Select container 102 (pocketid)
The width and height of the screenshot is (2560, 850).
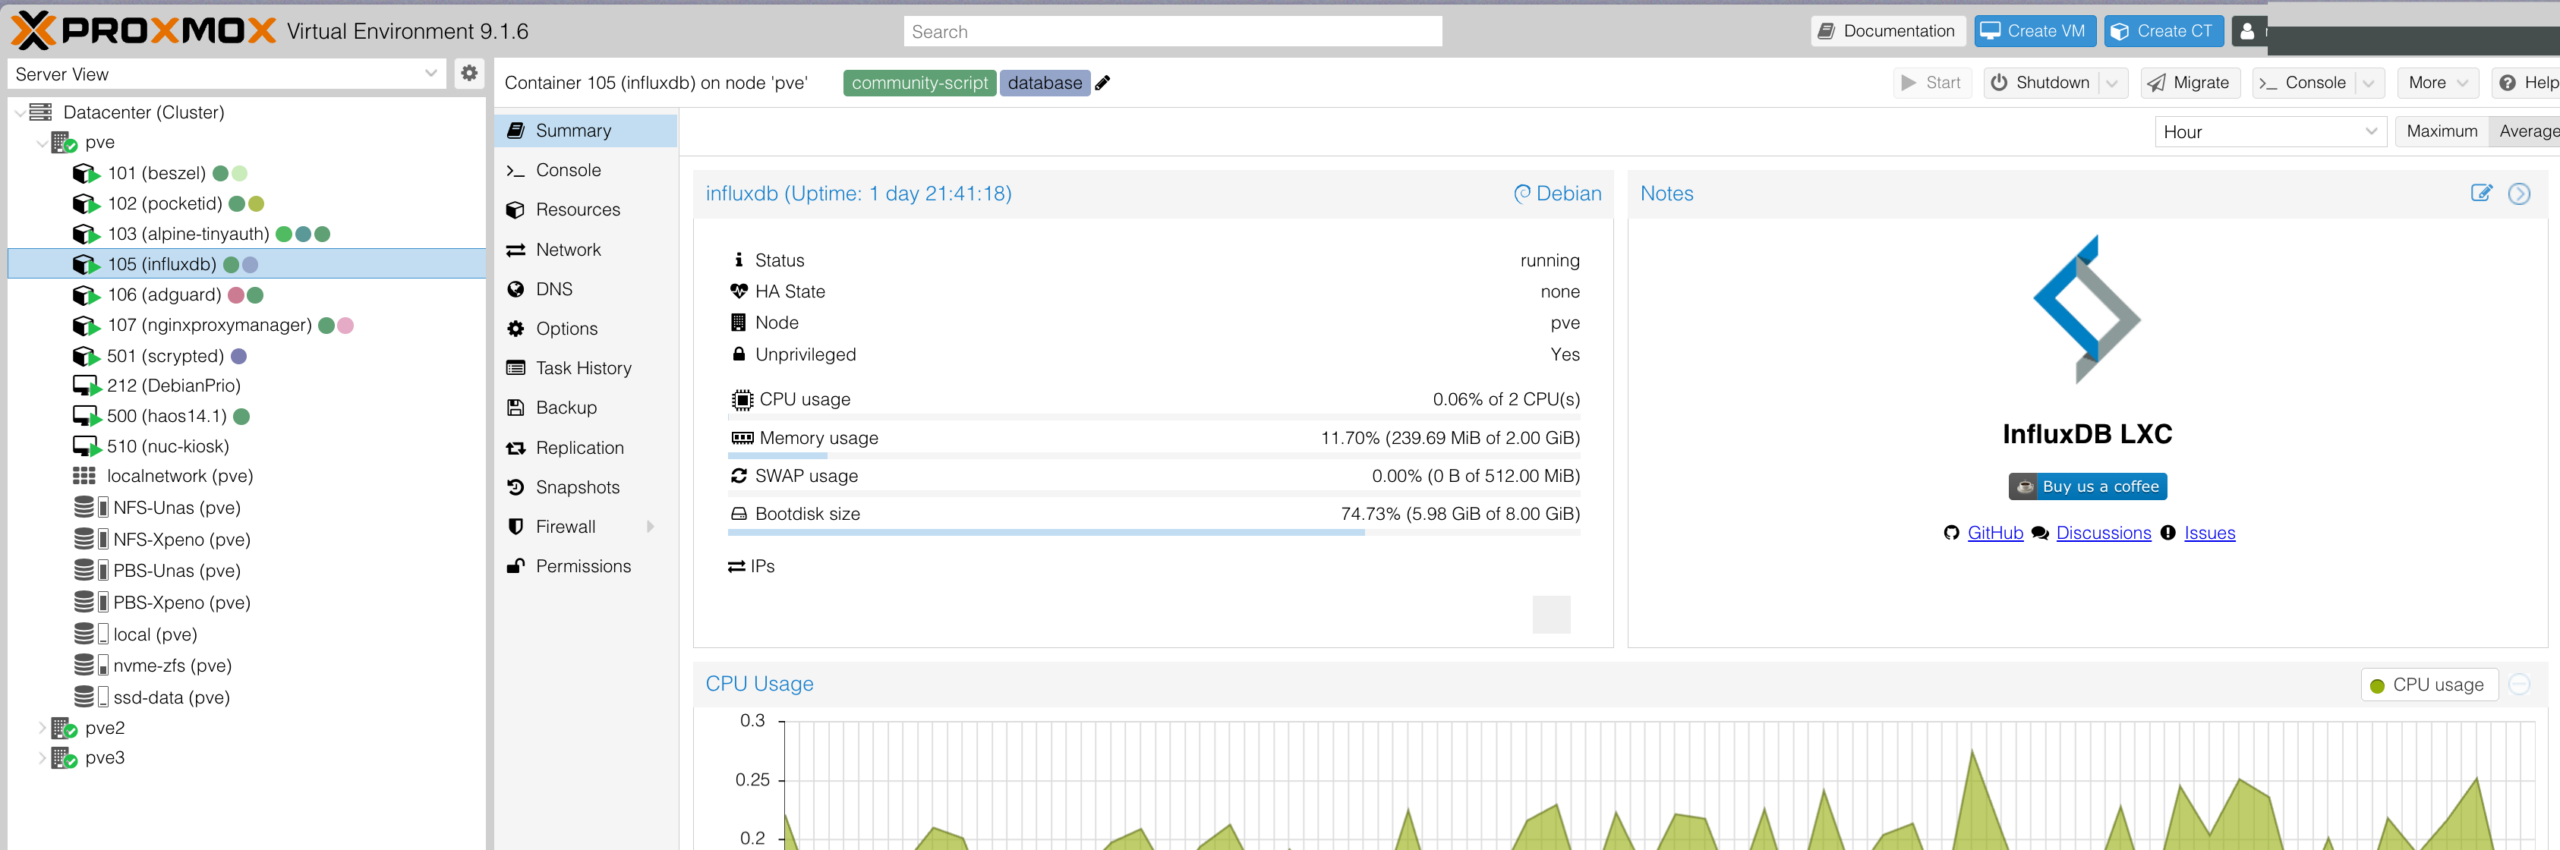(x=165, y=203)
